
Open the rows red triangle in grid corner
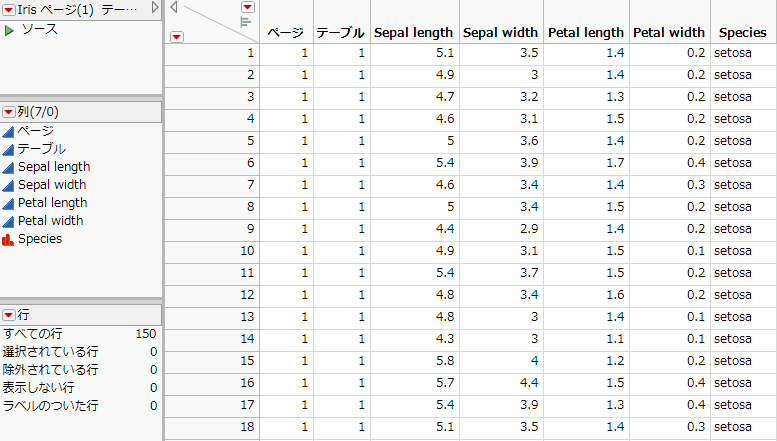coord(177,37)
